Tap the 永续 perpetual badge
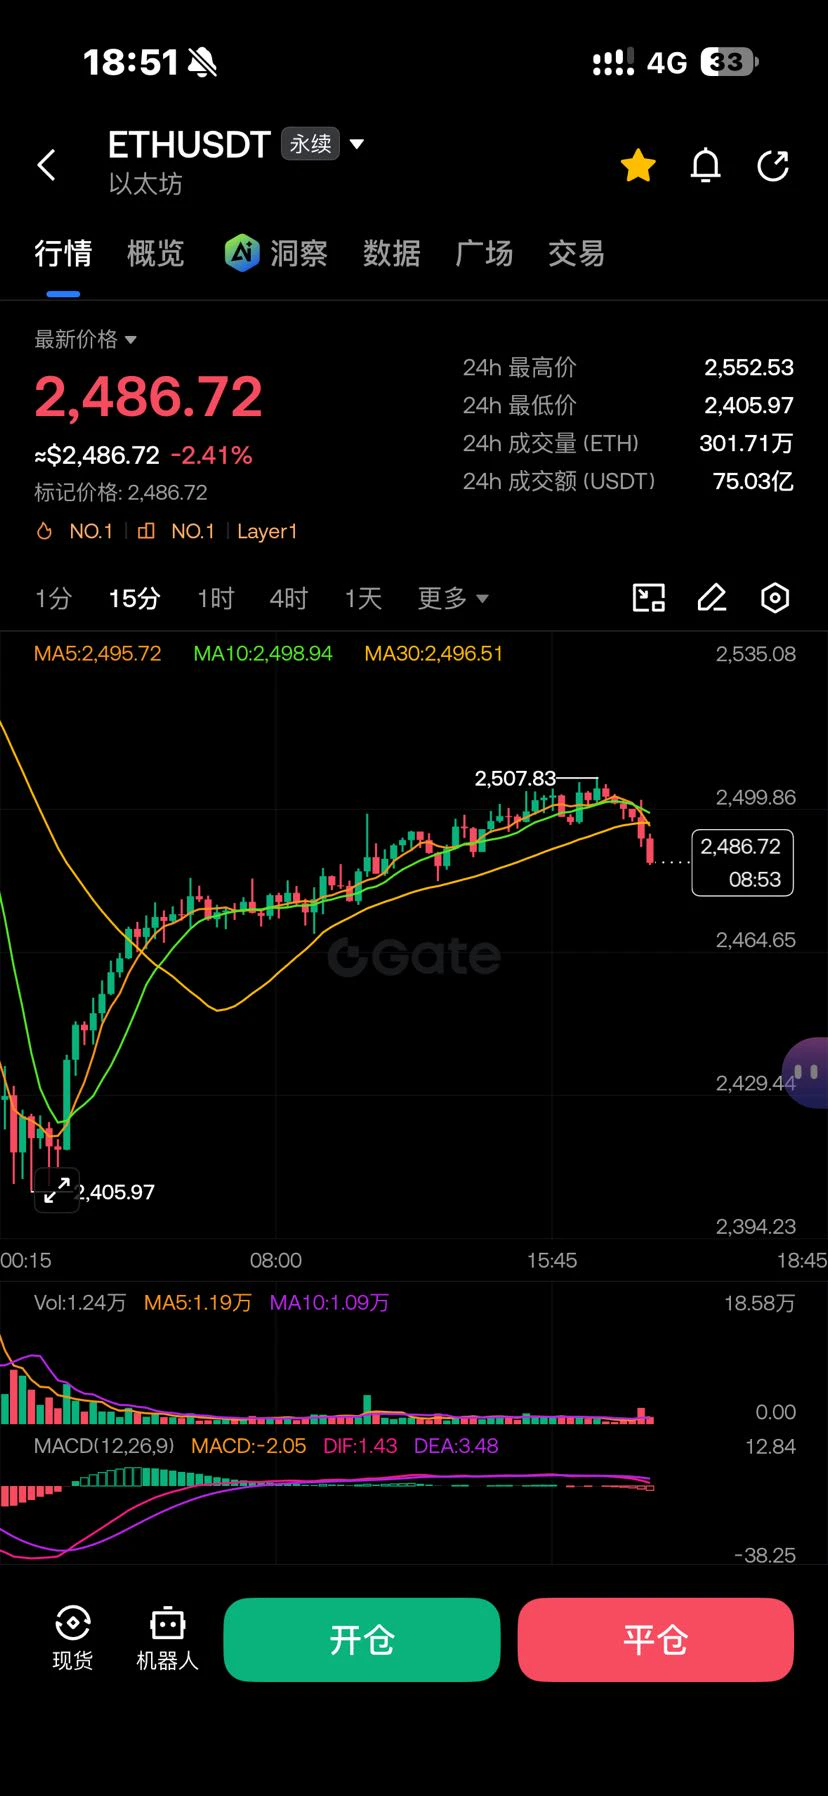This screenshot has height=1796, width=828. pos(310,144)
